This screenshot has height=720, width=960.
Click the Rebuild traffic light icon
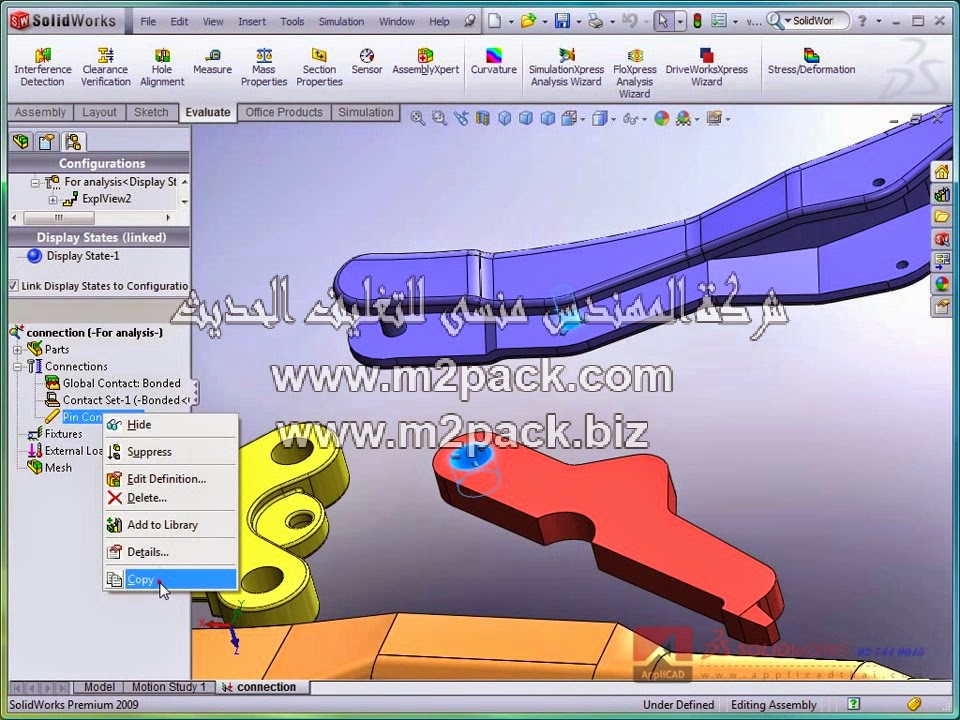coord(697,21)
